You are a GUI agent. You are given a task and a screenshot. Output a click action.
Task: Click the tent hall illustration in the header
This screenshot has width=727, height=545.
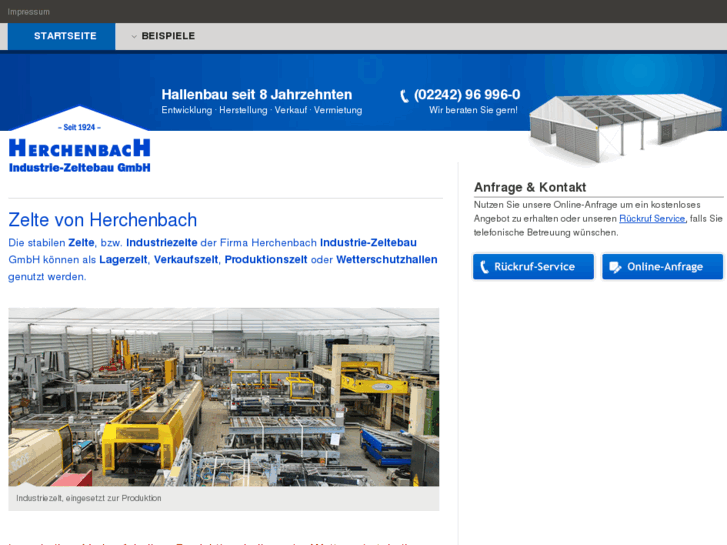pos(625,128)
